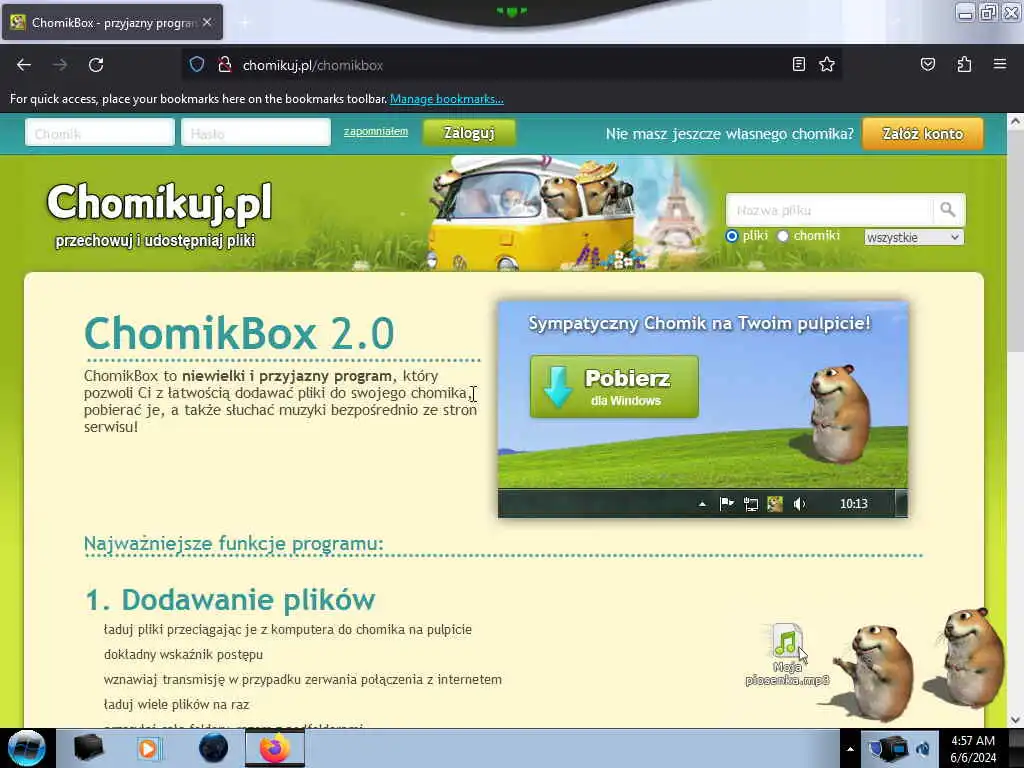1024x768 pixels.
Task: Click the volume tray icon
Action: tap(923, 748)
